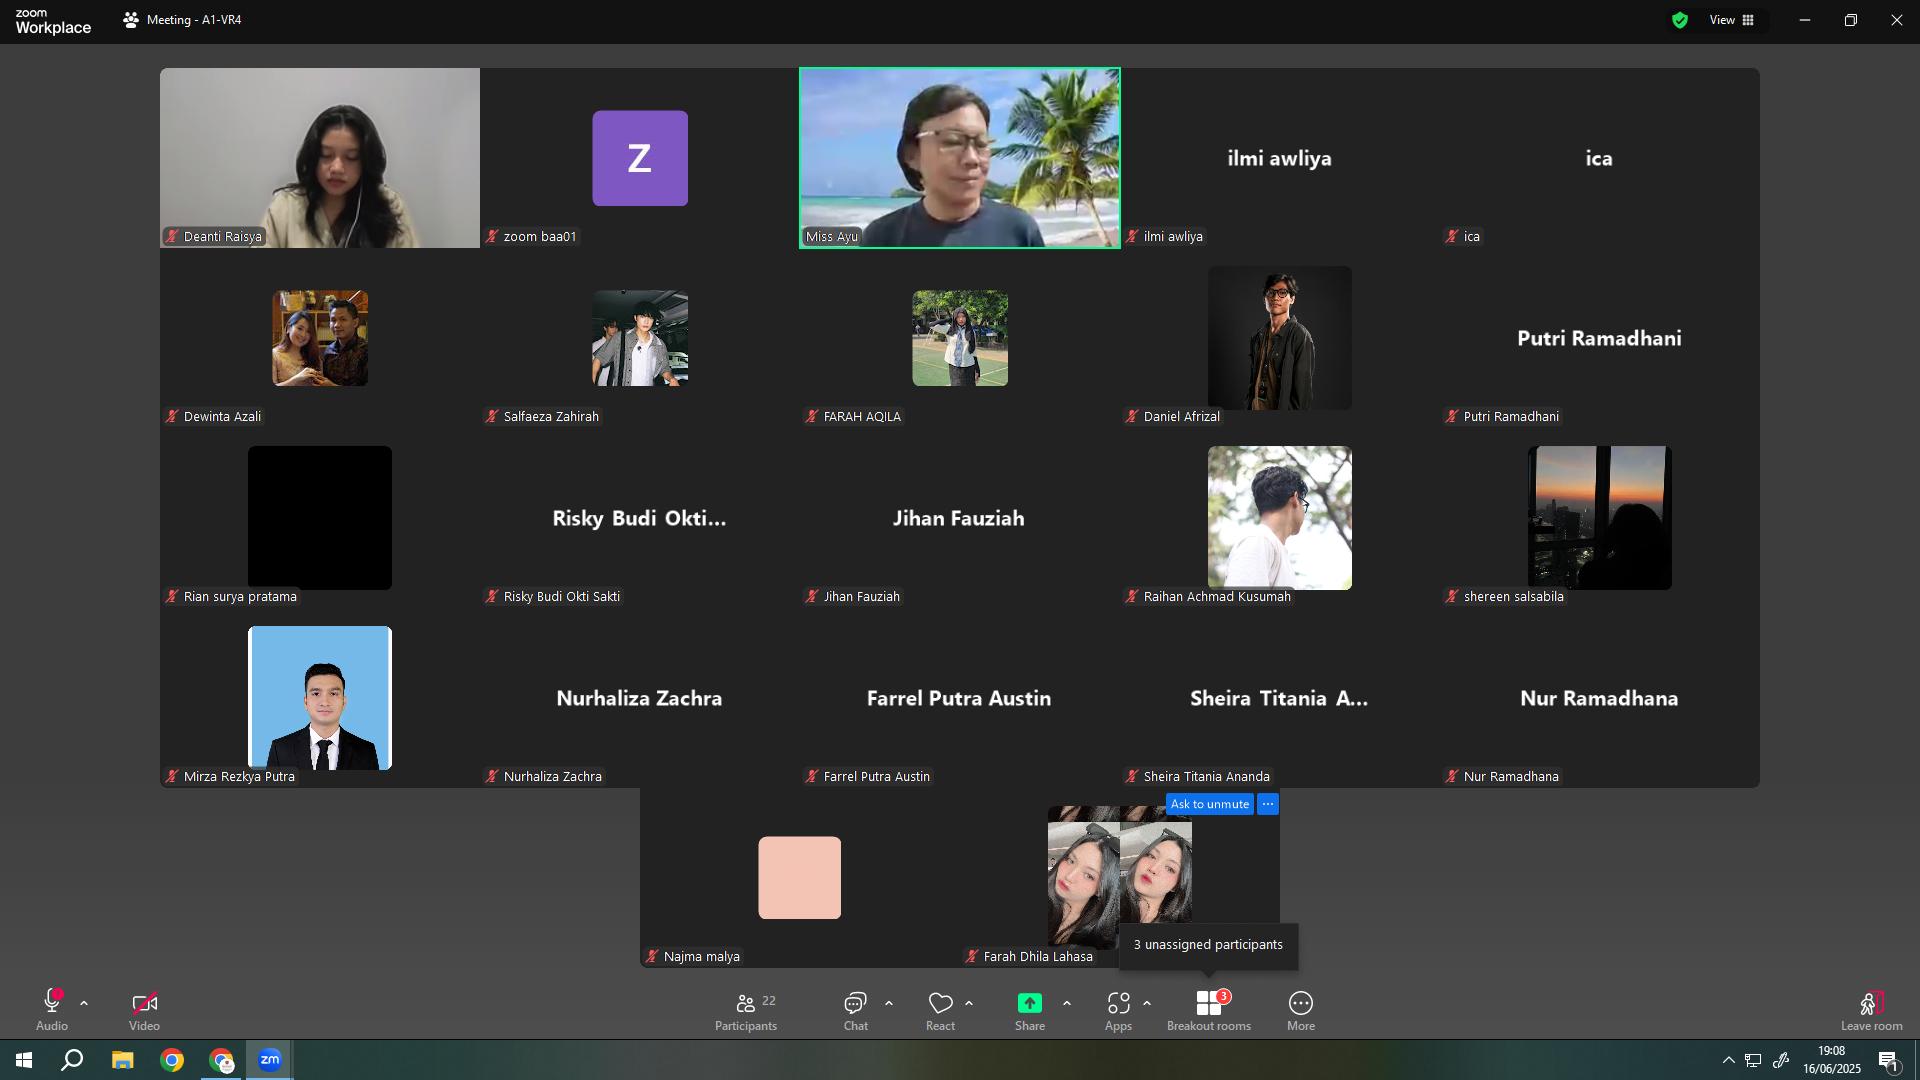Start screen sharing with Share button
Image resolution: width=1920 pixels, height=1080 pixels.
tap(1030, 1010)
